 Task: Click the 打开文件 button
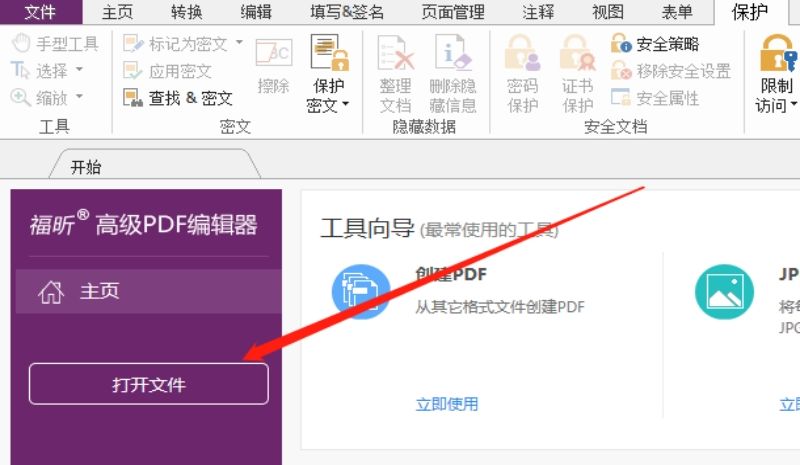pyautogui.click(x=148, y=384)
